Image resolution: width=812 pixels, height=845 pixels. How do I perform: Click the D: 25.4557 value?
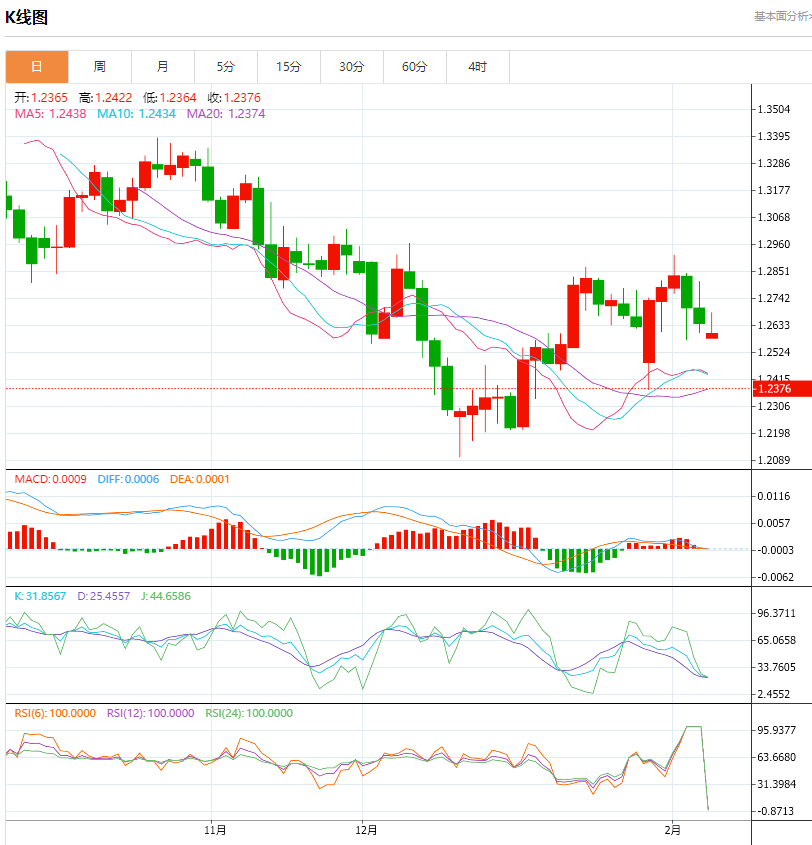pyautogui.click(x=103, y=596)
